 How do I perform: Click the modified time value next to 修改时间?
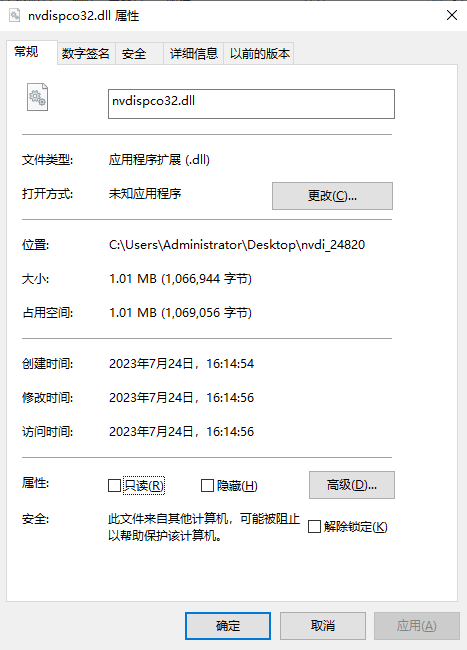(181, 398)
